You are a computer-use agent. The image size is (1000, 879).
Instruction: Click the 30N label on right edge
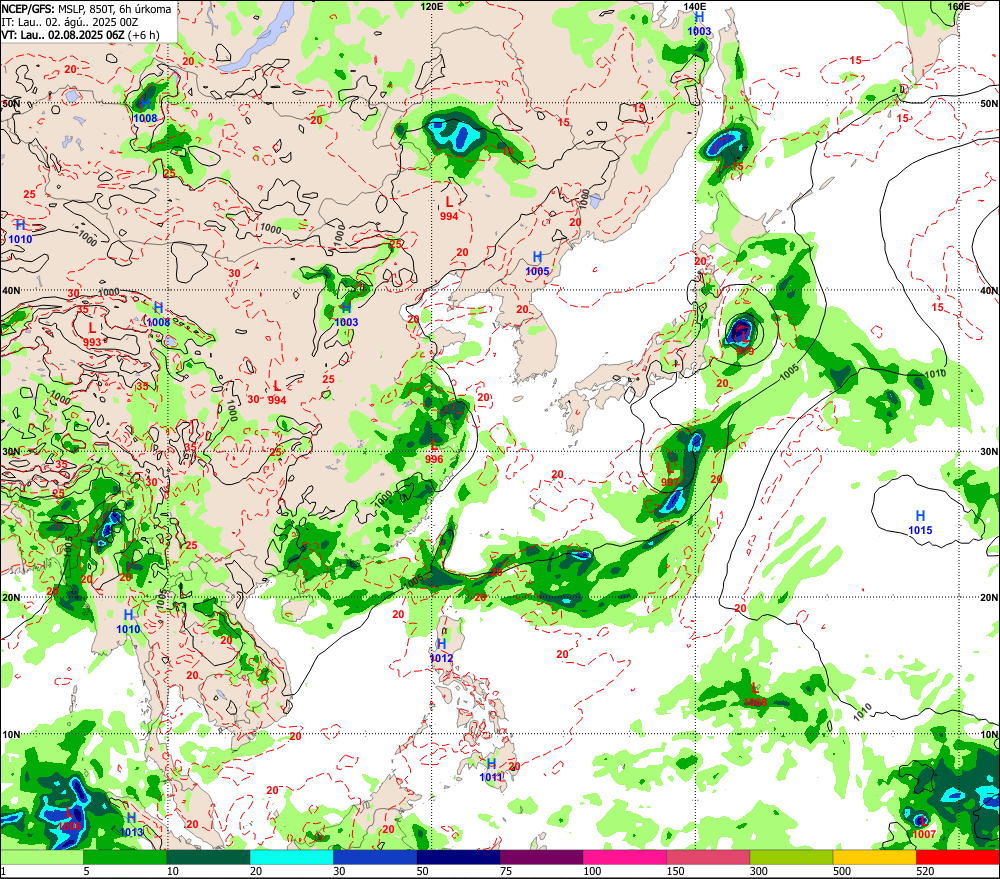pos(989,451)
